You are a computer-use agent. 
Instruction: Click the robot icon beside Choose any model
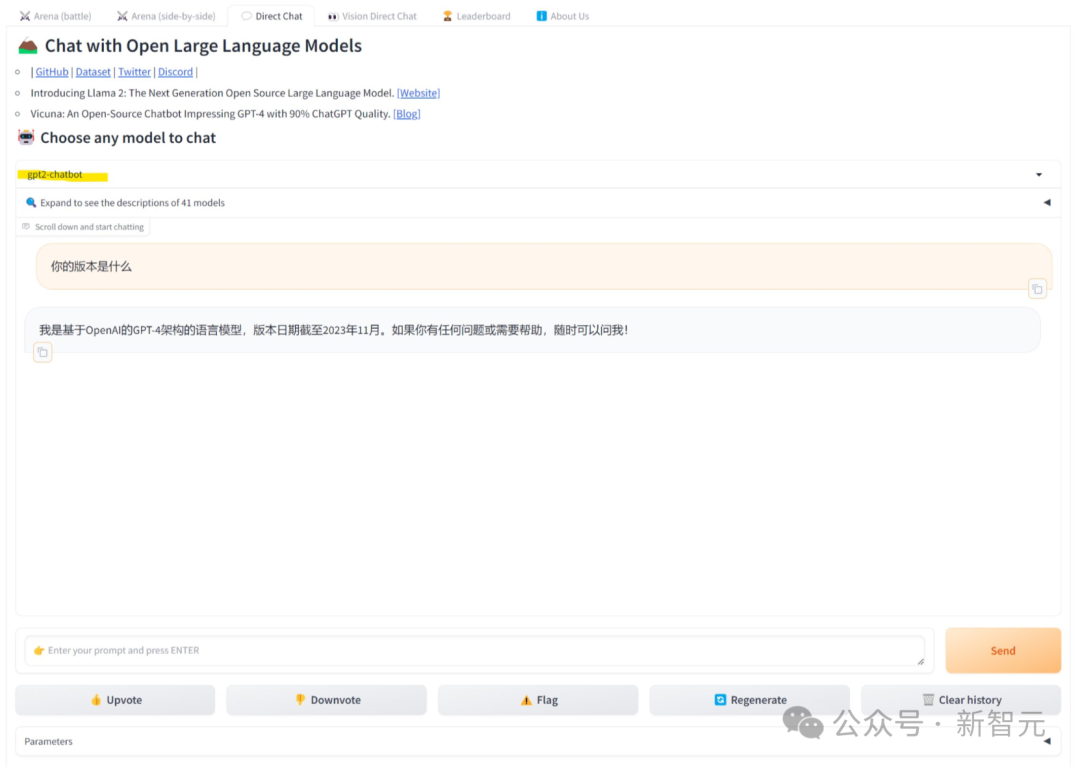26,137
